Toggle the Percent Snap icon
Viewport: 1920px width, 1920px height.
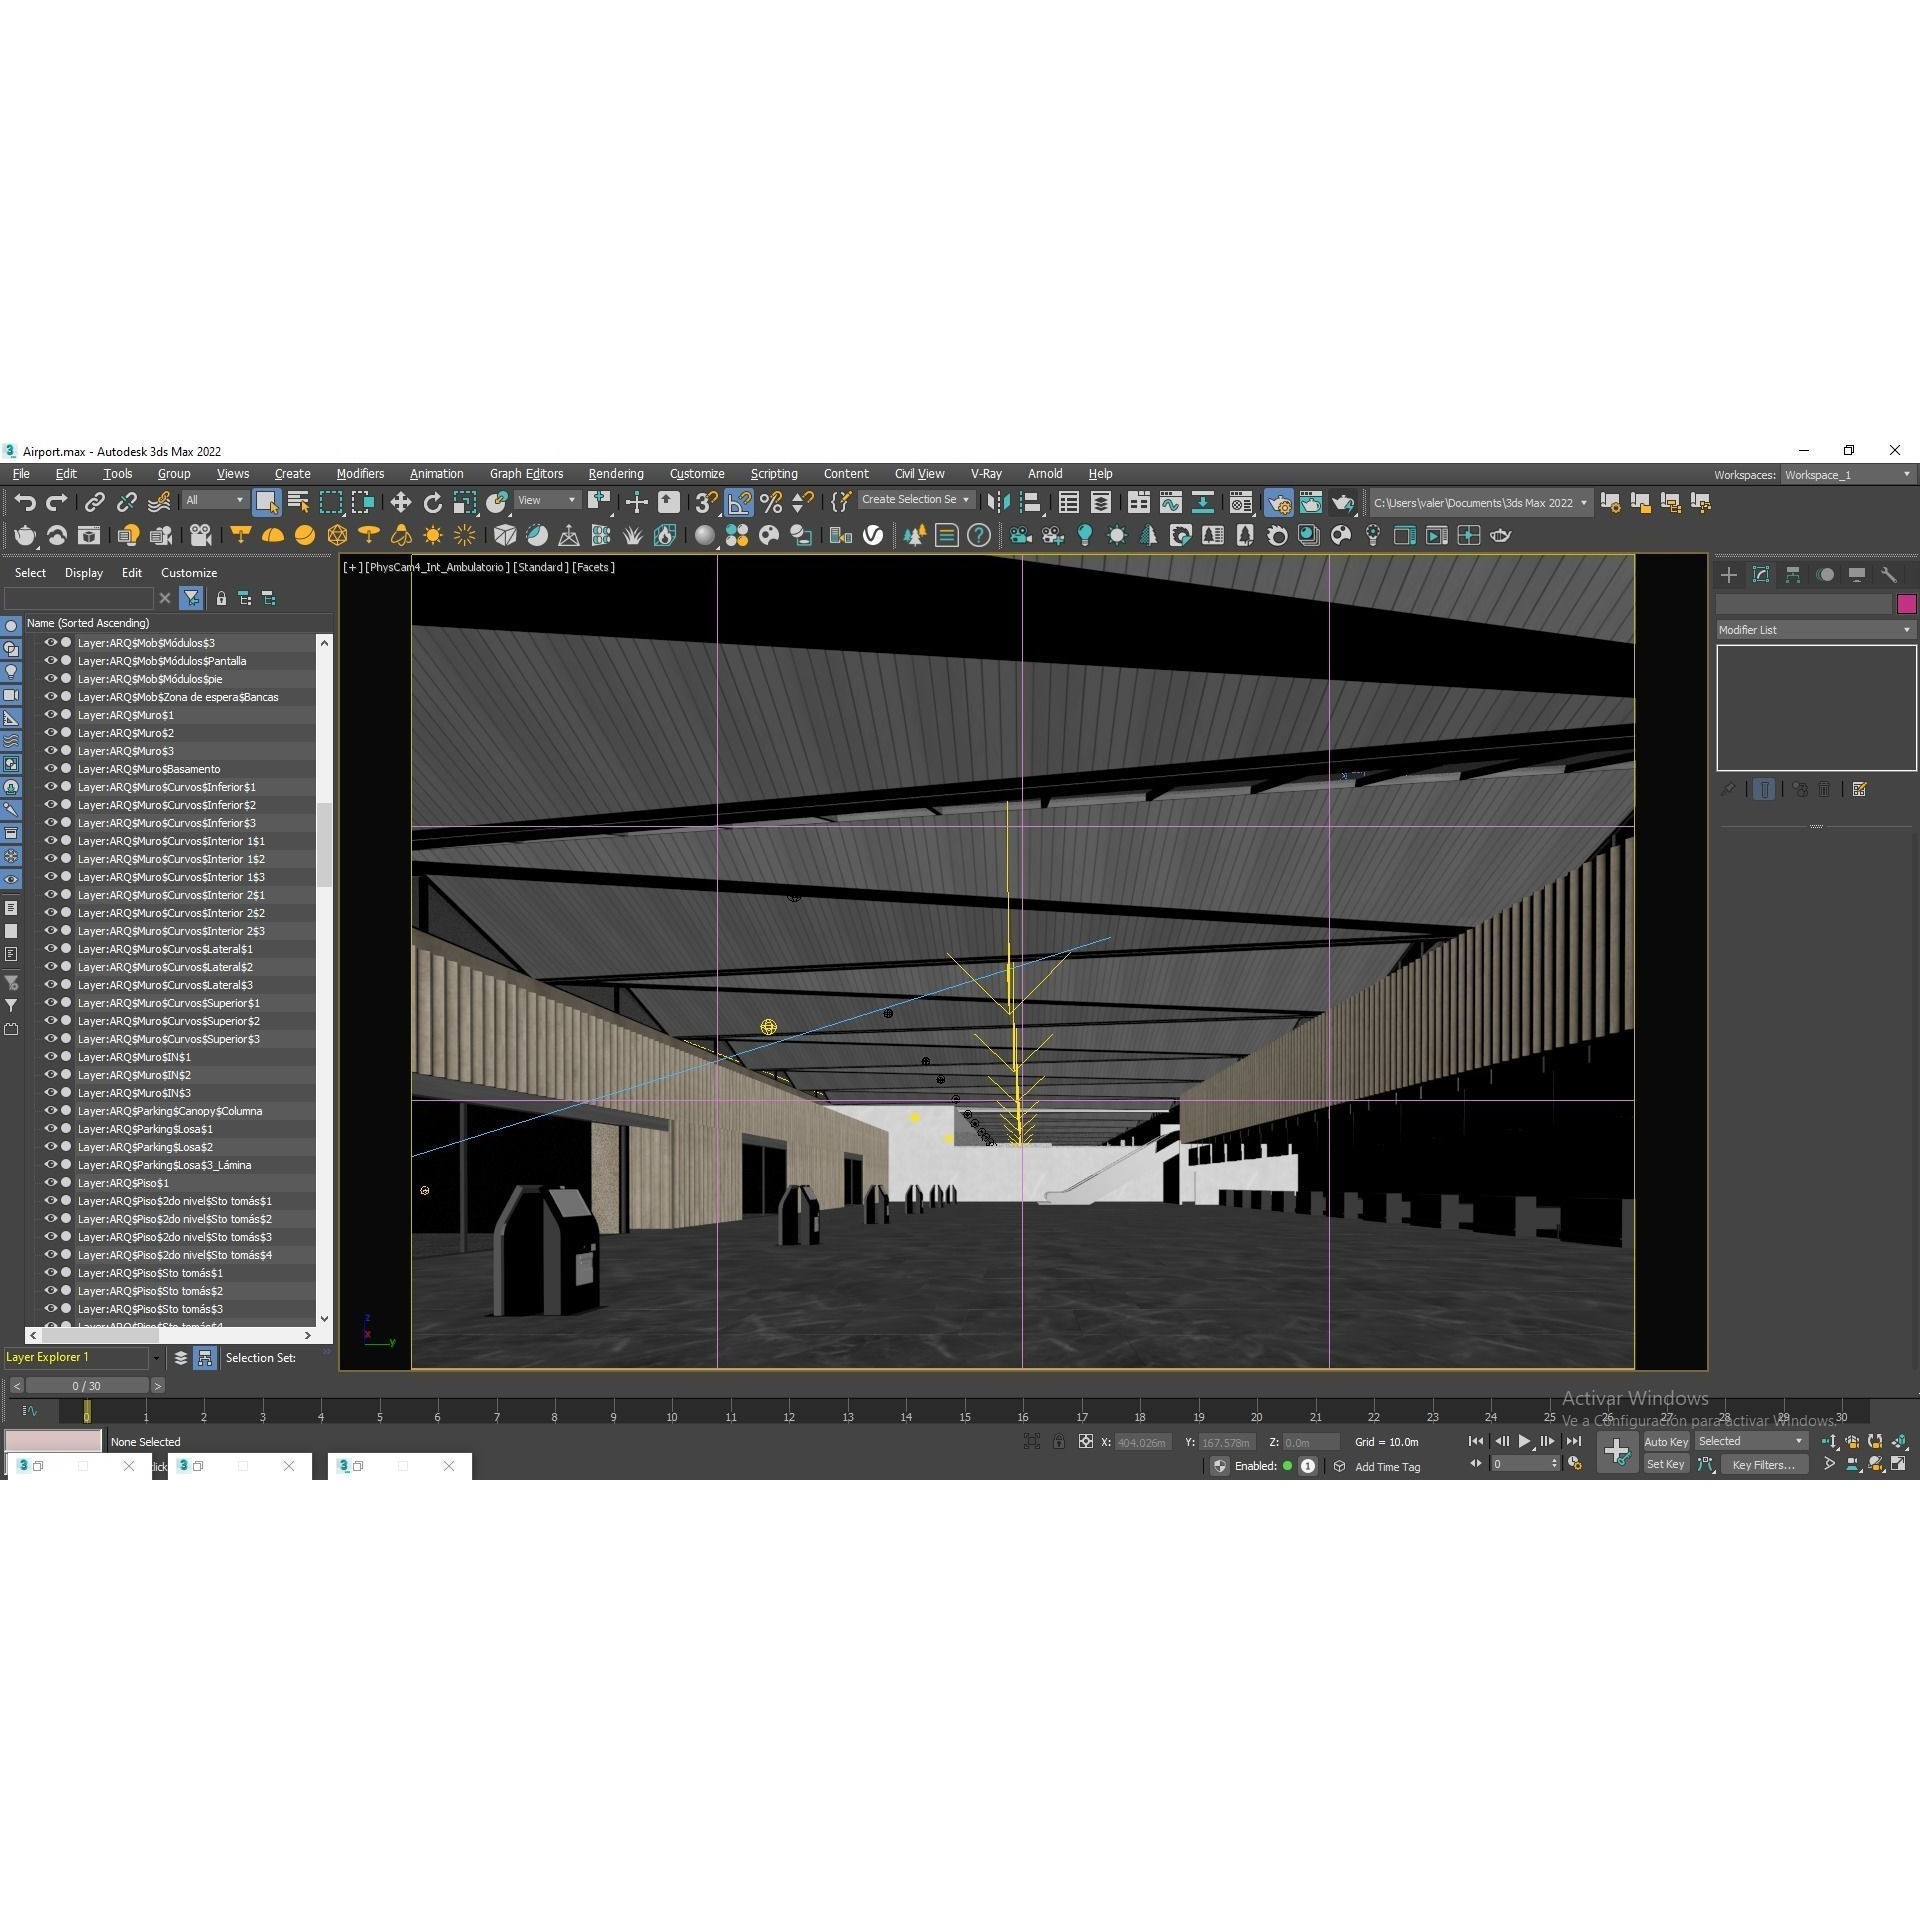[771, 503]
